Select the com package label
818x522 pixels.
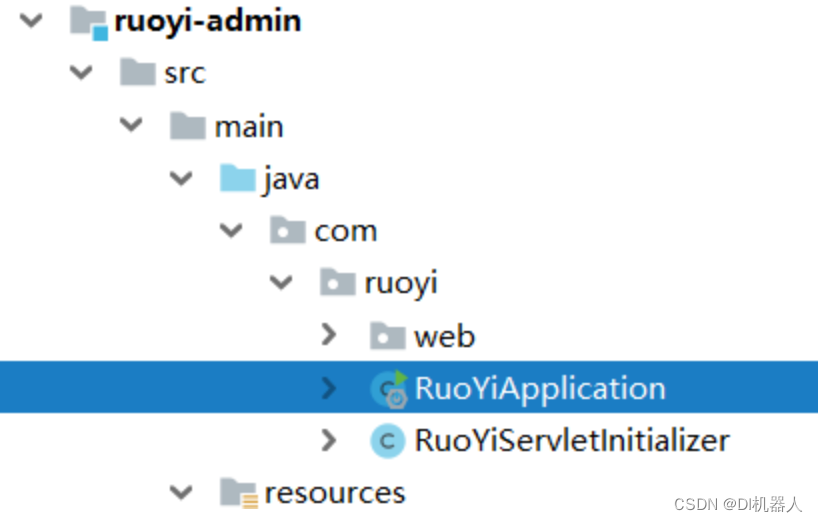point(345,231)
